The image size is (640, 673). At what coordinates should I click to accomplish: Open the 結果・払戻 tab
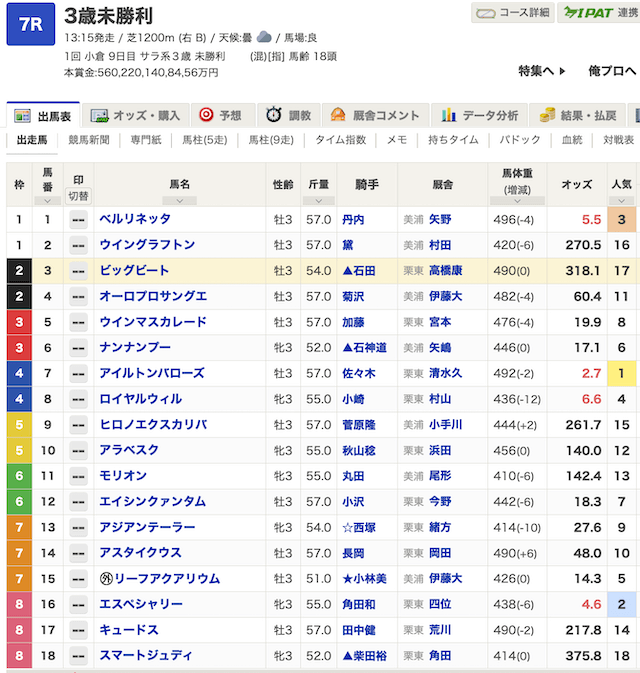578,116
